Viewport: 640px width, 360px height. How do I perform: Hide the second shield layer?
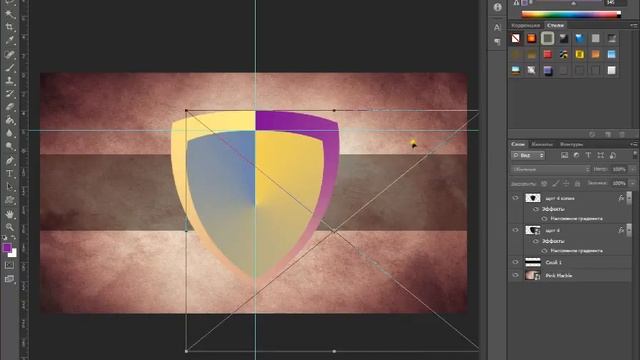click(x=515, y=230)
